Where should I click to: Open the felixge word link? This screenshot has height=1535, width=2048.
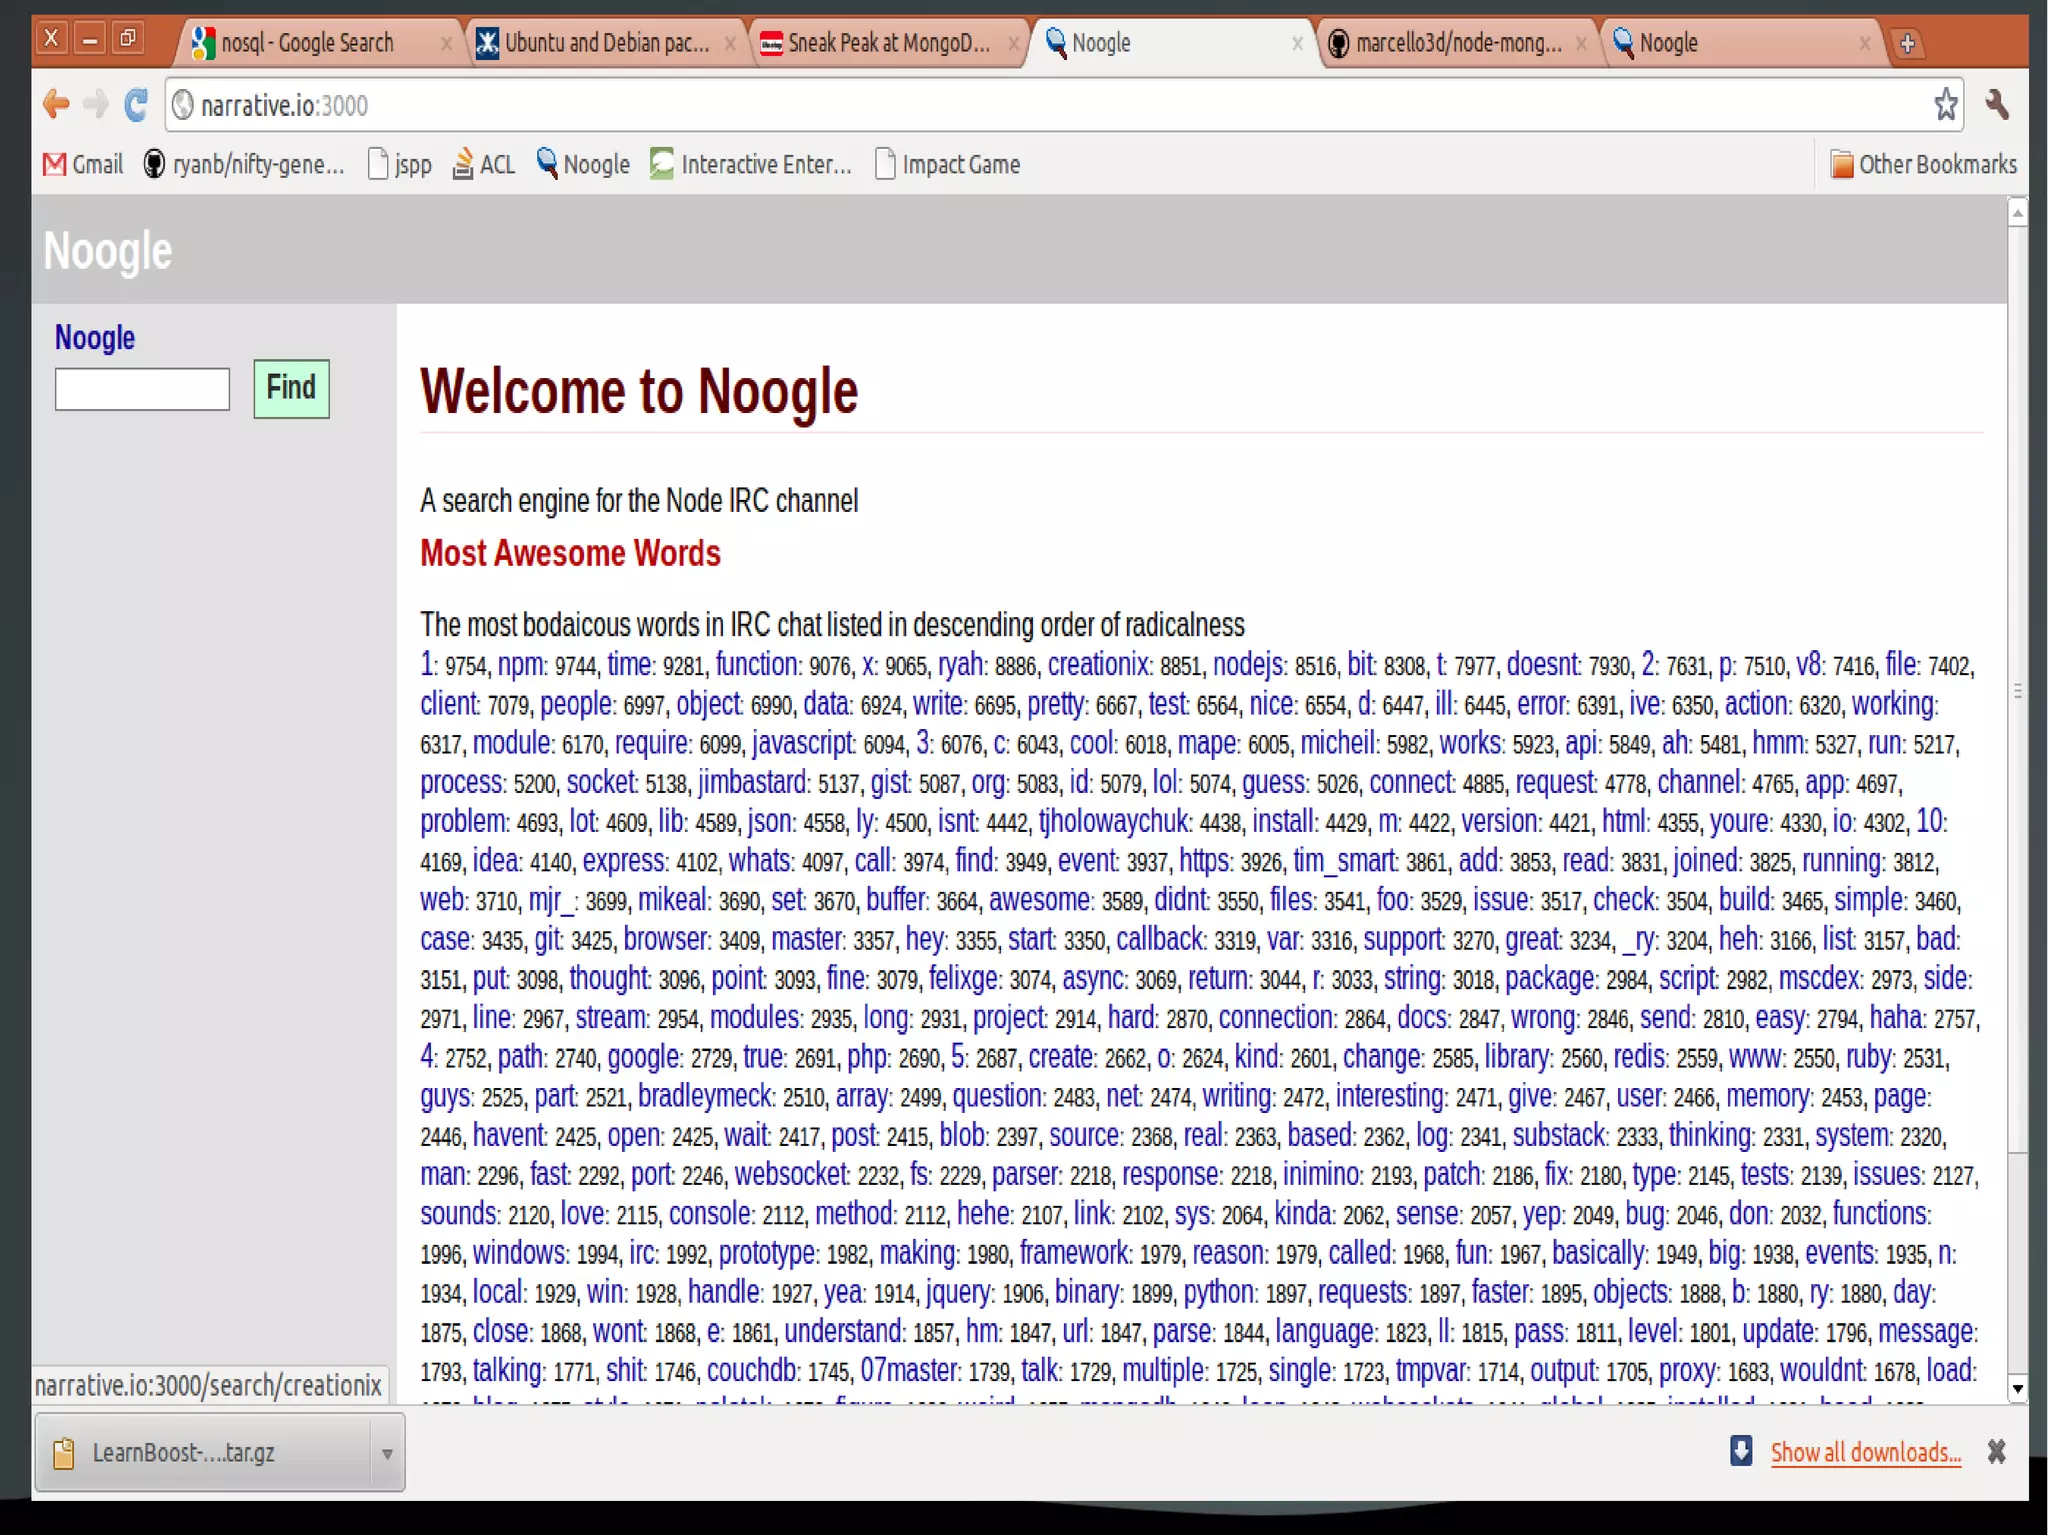963,978
